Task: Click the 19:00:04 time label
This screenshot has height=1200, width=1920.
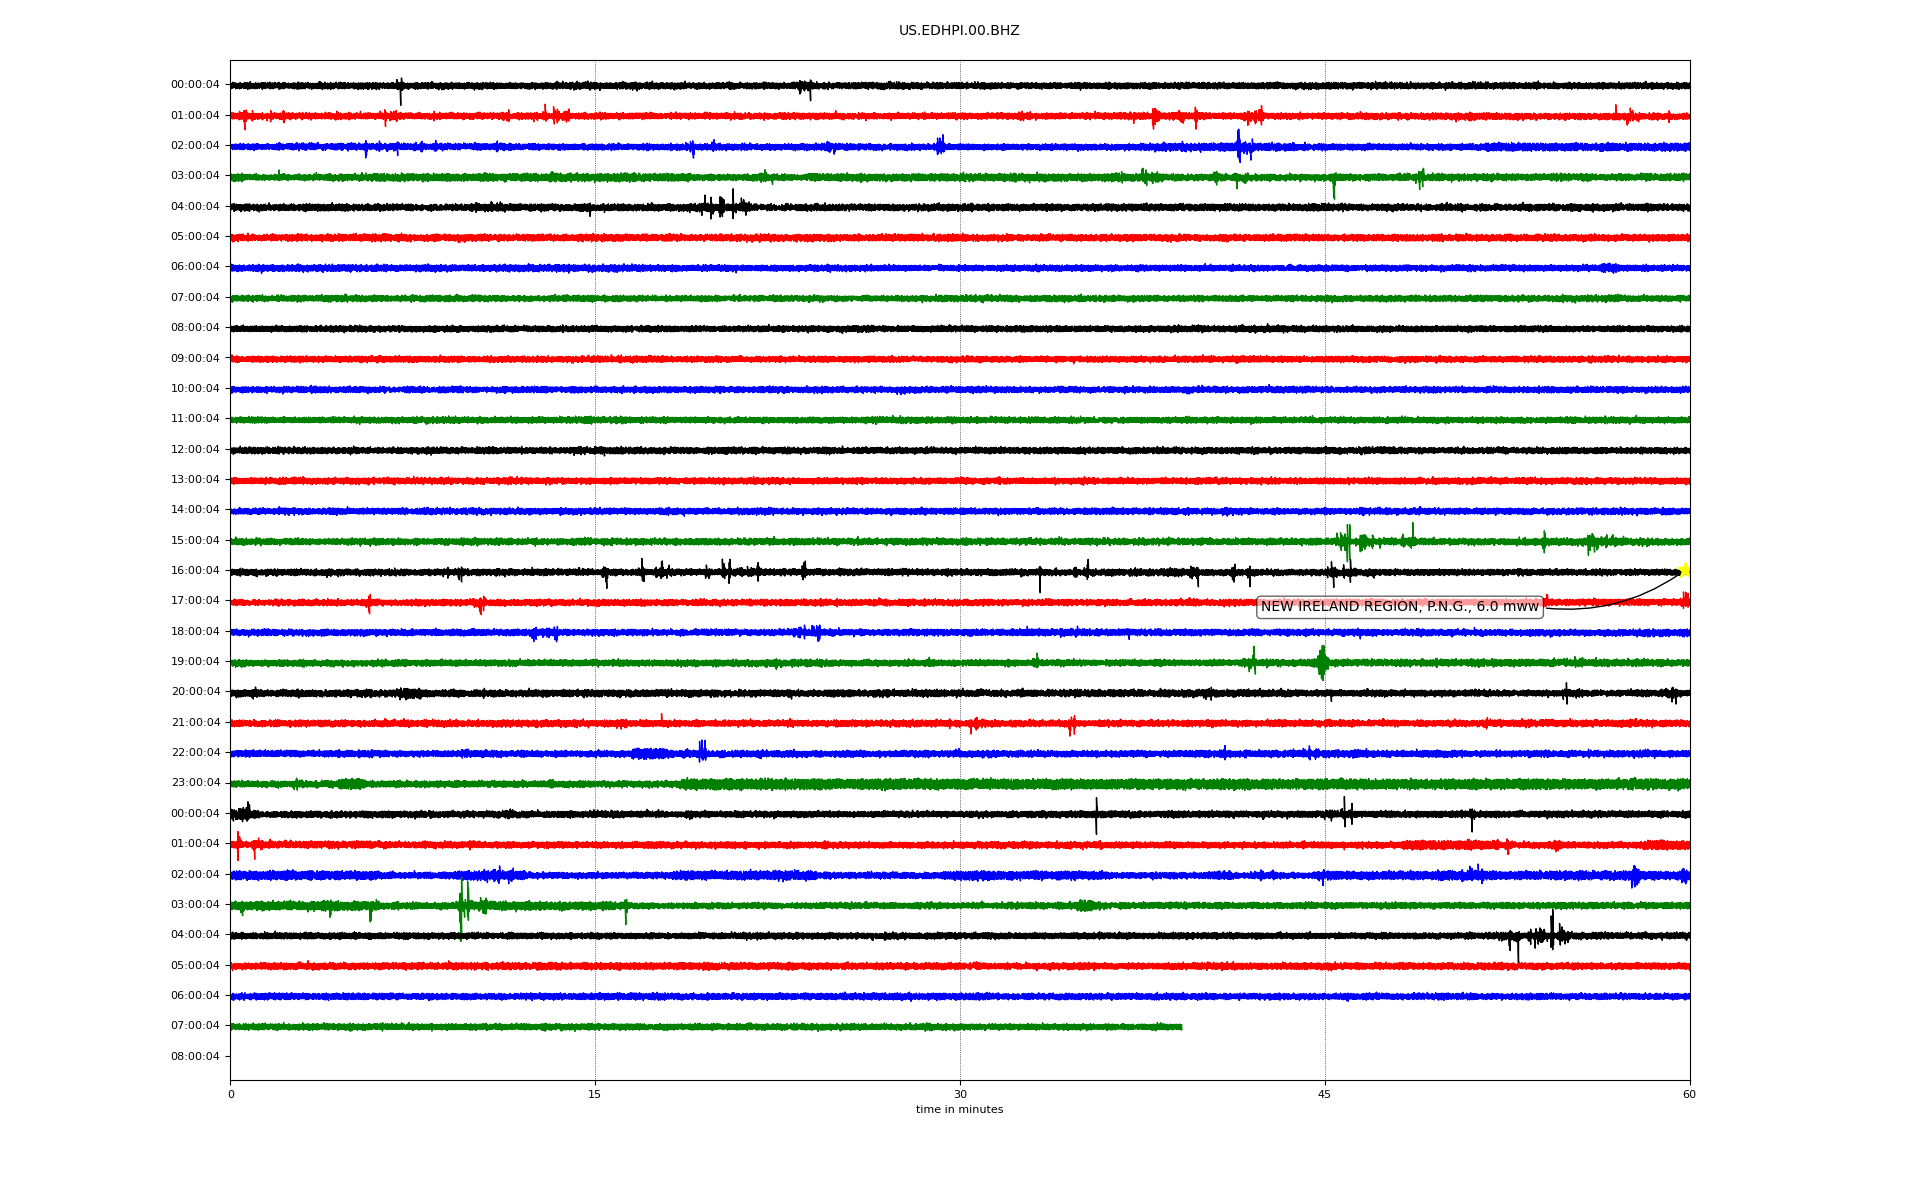Action: pyautogui.click(x=195, y=662)
